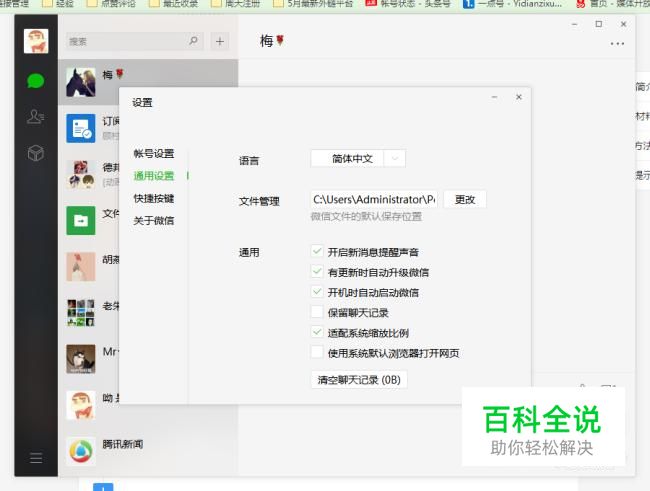Open the 文件传输助手 green folder icon

coord(81,221)
